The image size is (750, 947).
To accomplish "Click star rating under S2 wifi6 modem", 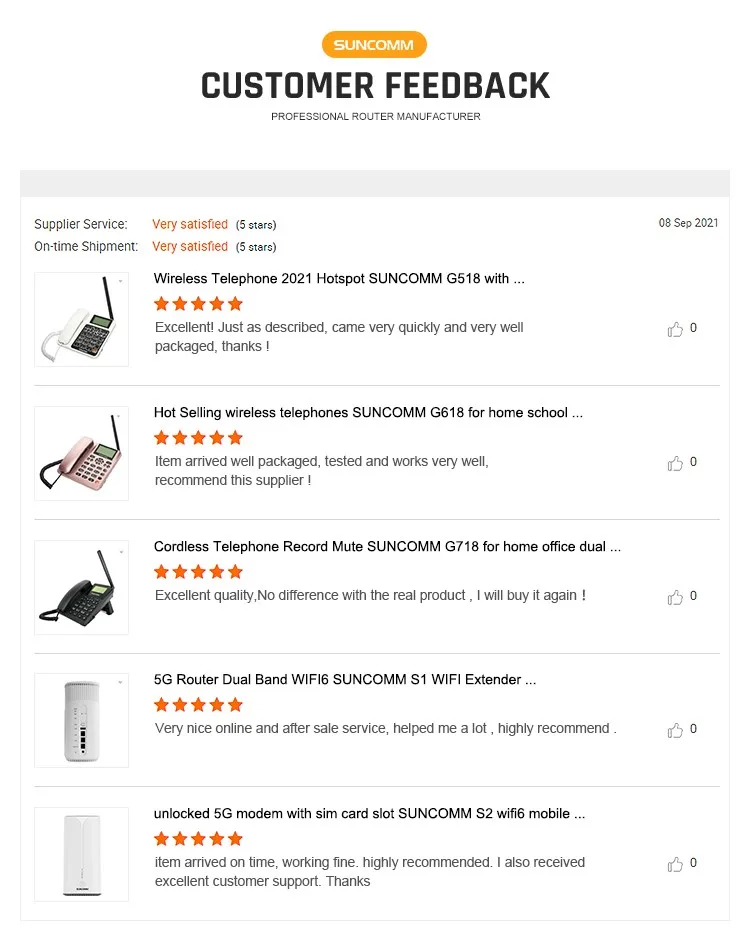I will [198, 838].
